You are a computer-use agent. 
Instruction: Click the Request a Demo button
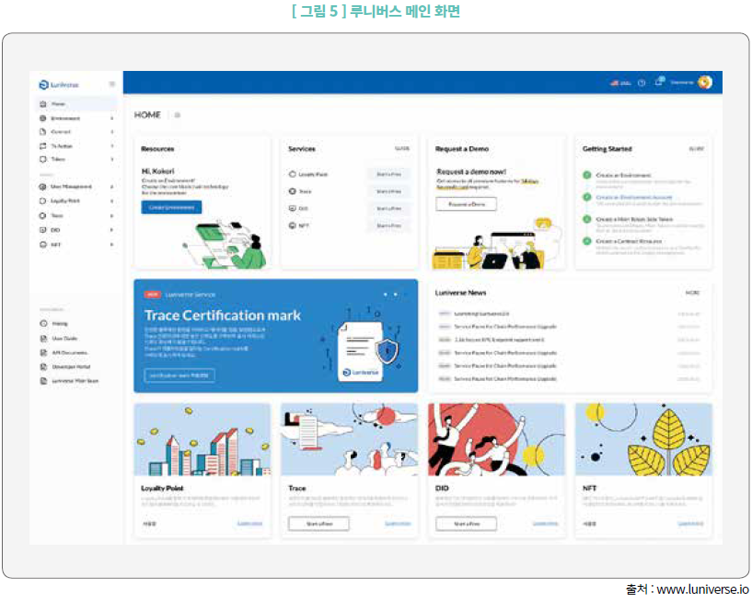466,204
